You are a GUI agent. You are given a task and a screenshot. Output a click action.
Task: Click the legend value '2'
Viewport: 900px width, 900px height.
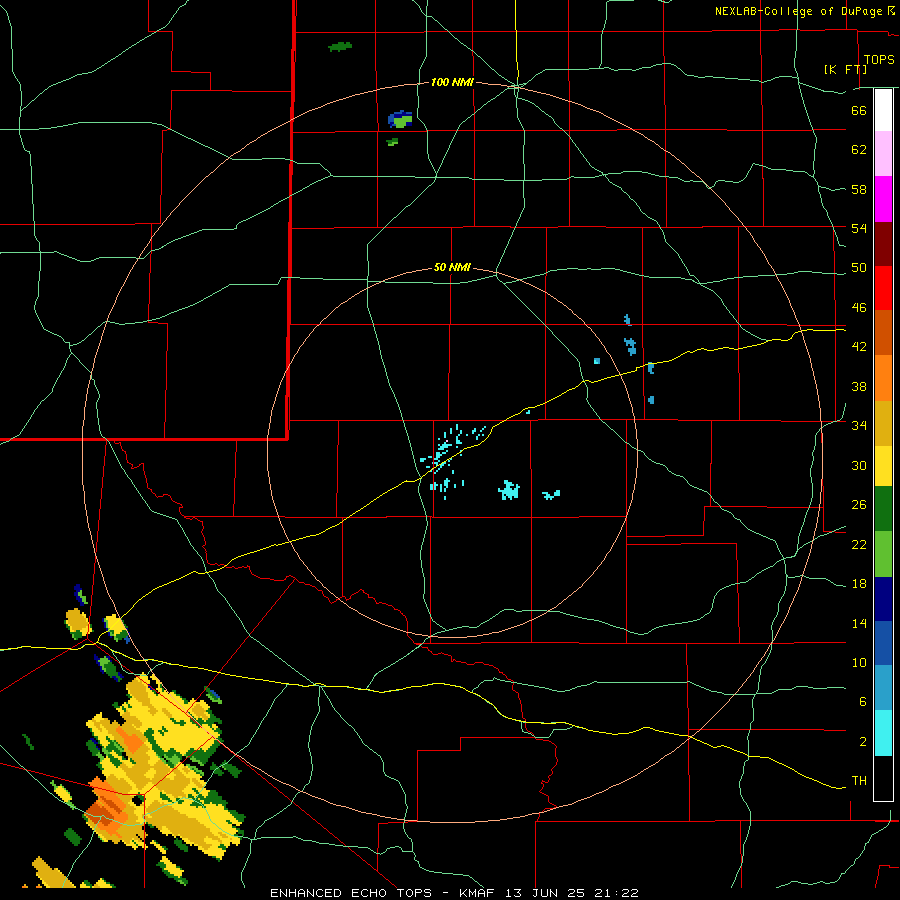click(x=863, y=742)
